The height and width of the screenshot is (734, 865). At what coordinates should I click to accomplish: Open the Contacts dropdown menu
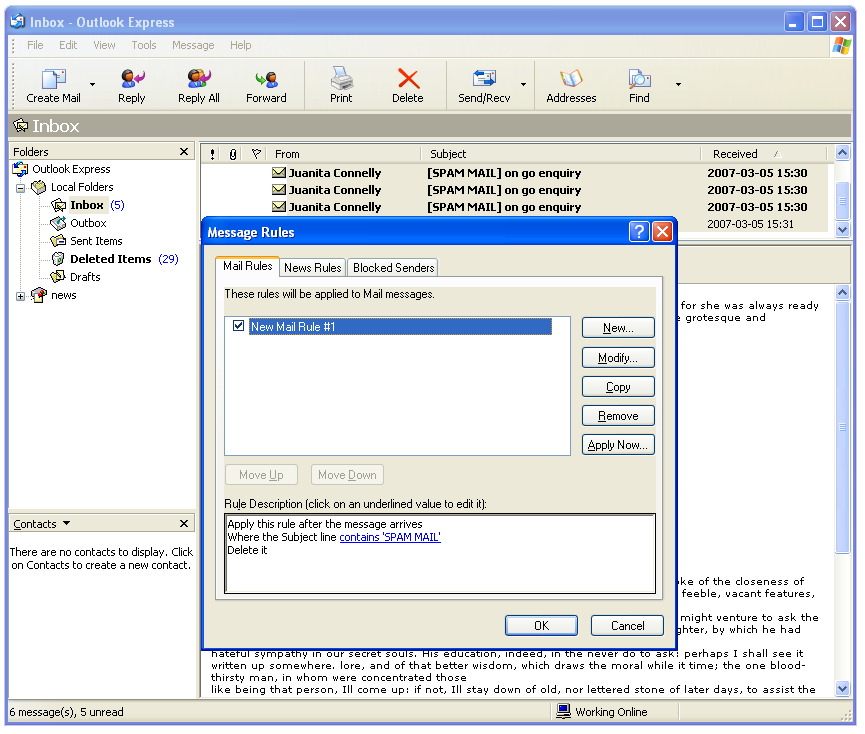click(66, 524)
